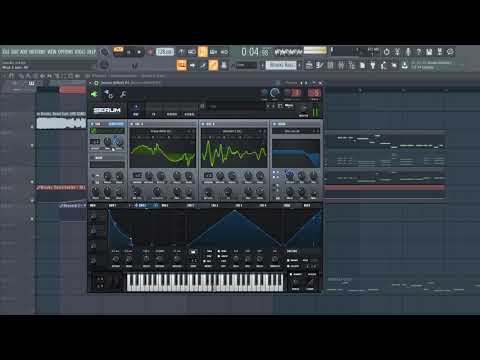Open the wrench troubleshooting icon in wrapper

(x=123, y=94)
